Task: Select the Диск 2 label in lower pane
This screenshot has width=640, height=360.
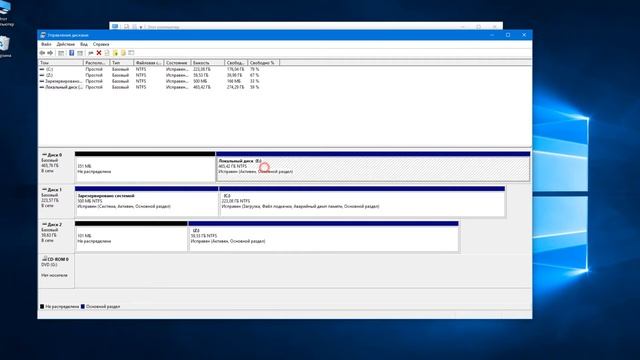Action: [x=54, y=224]
